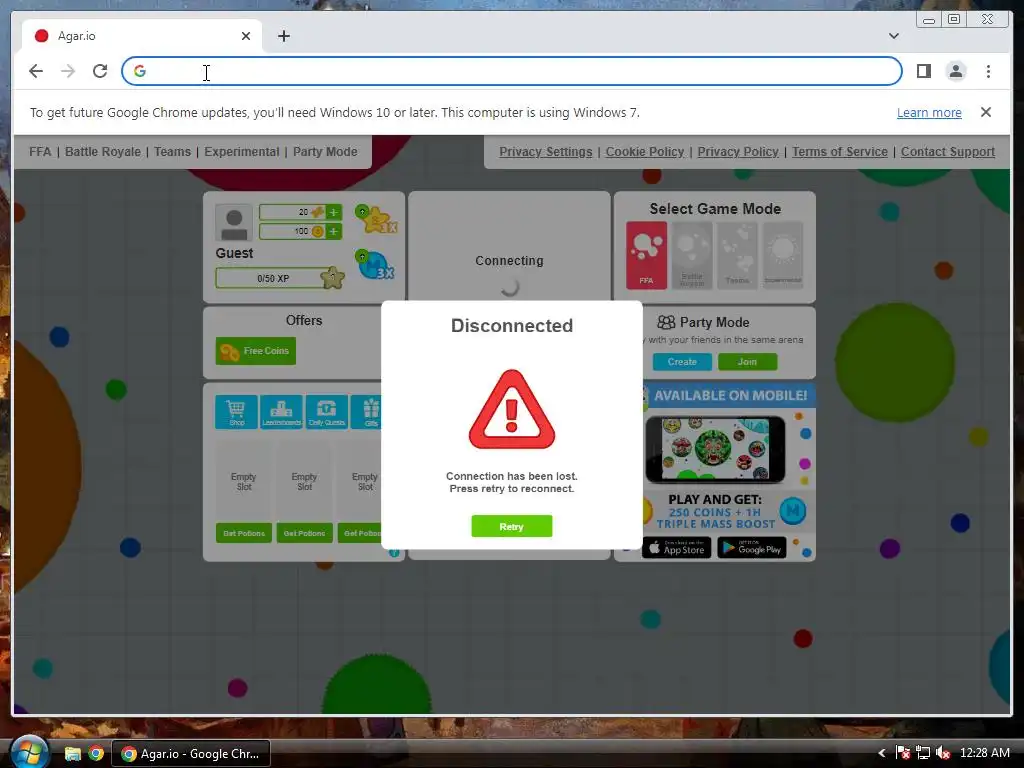
Task: Click the pinned Chrome taskbar icon
Action: click(x=96, y=754)
